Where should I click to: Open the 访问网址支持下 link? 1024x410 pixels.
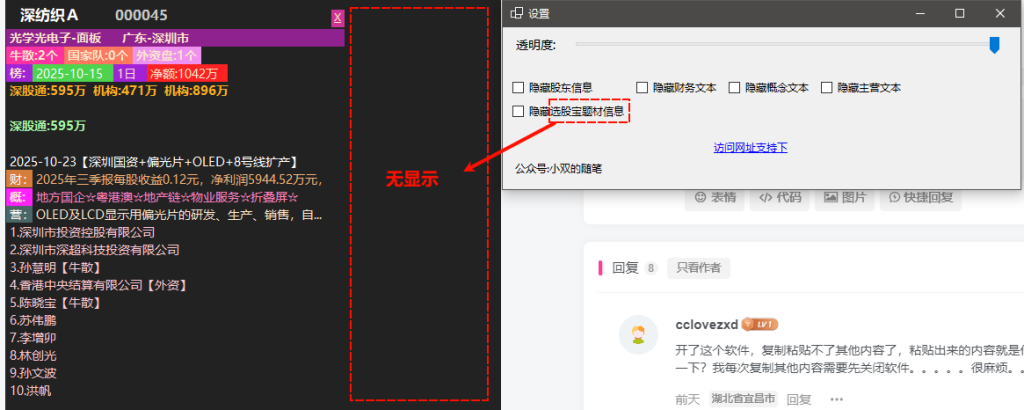pos(750,148)
